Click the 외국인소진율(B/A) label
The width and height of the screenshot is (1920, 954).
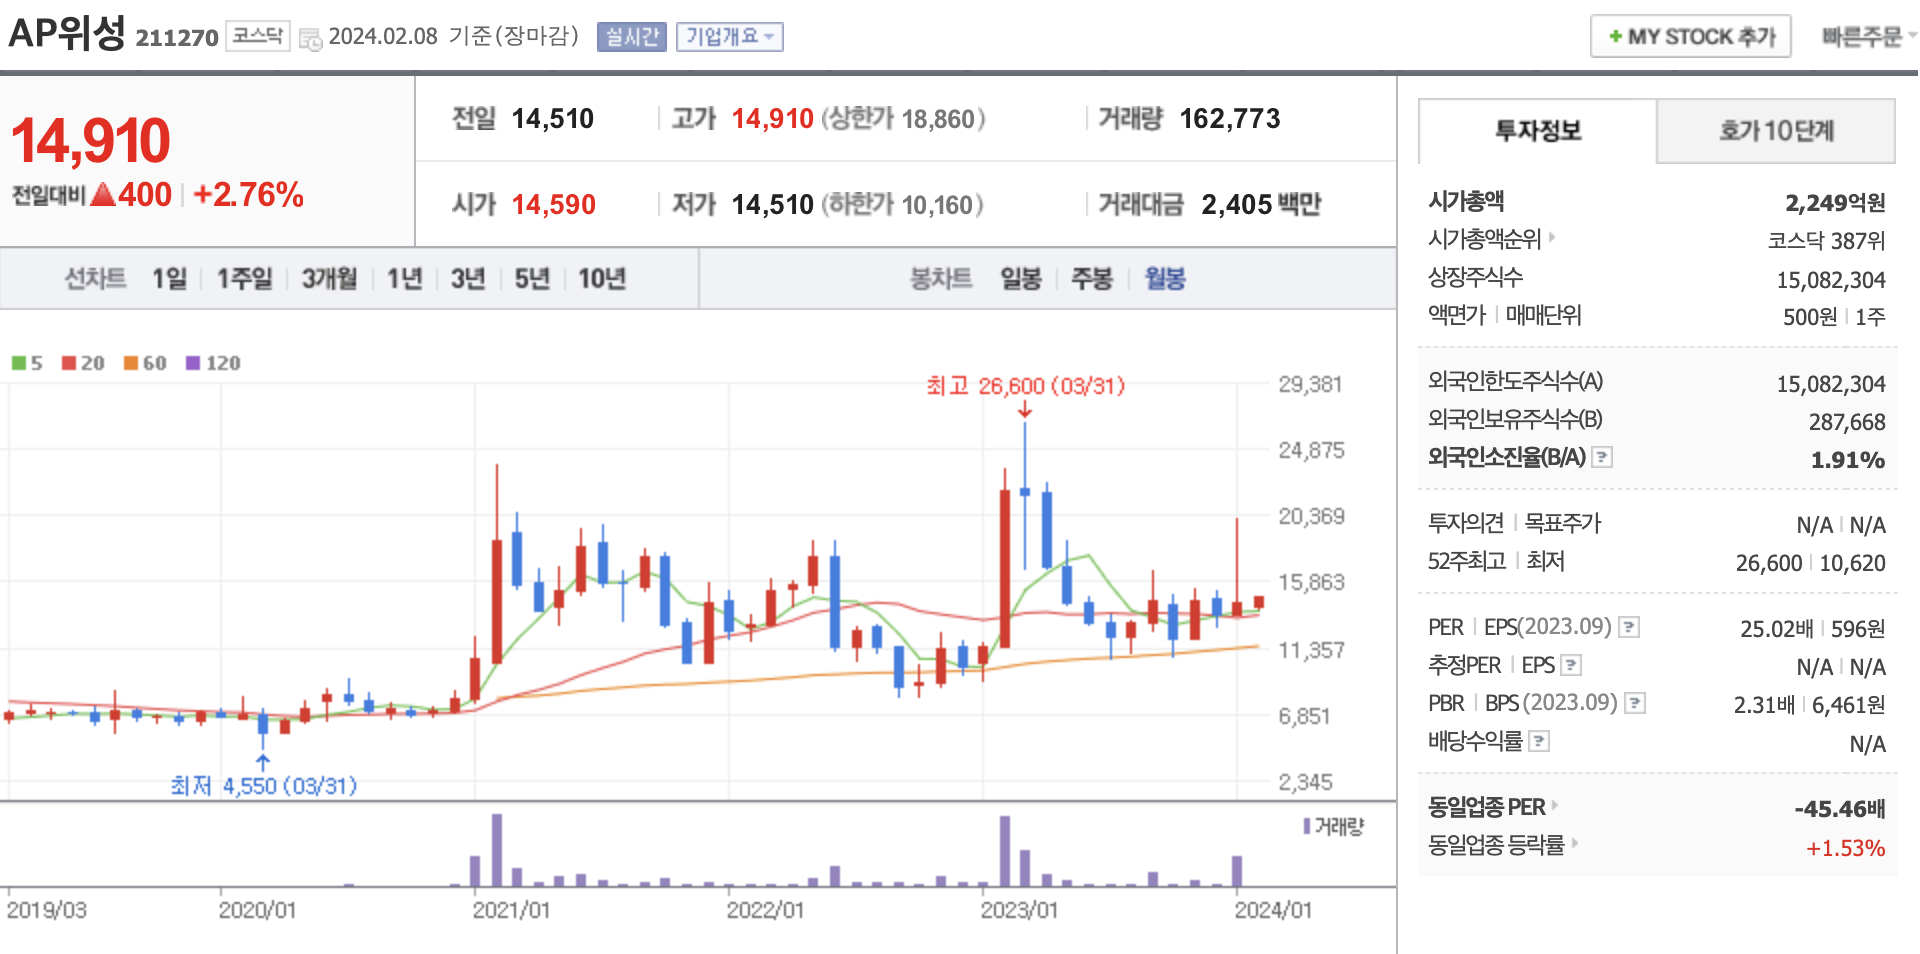1507,457
